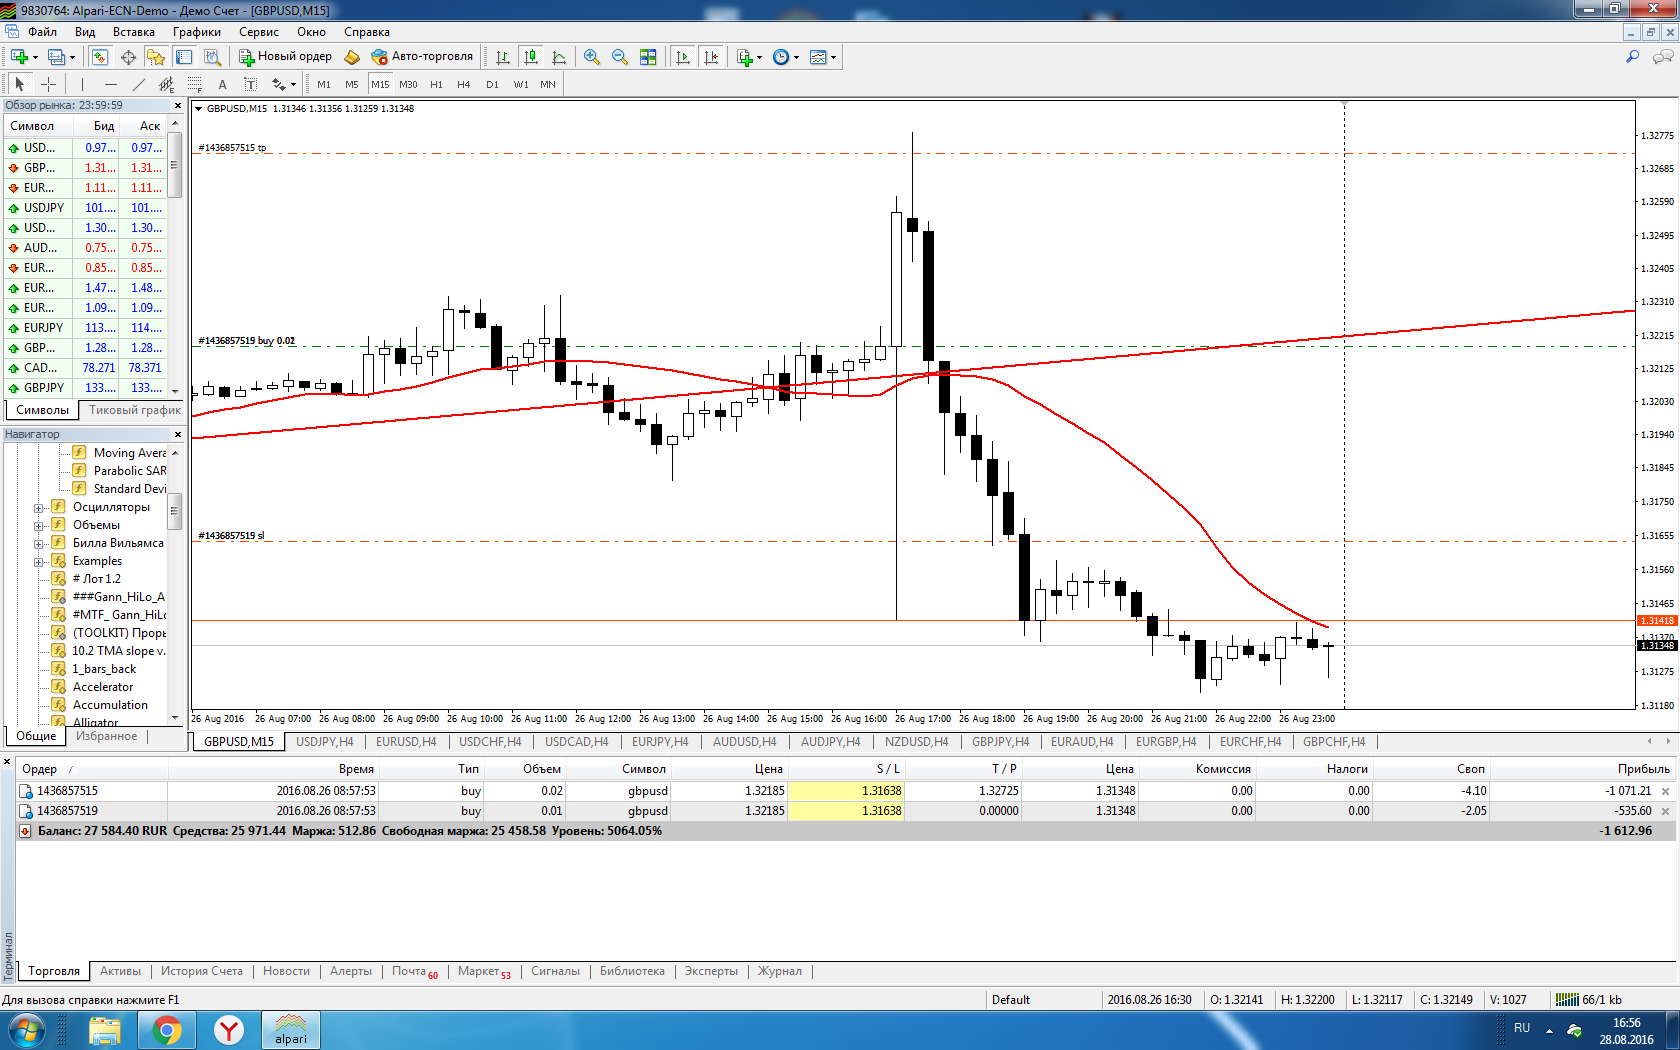Toggle the Market Watch window icon
Viewport: 1680px width, 1050px height.
tap(100, 57)
